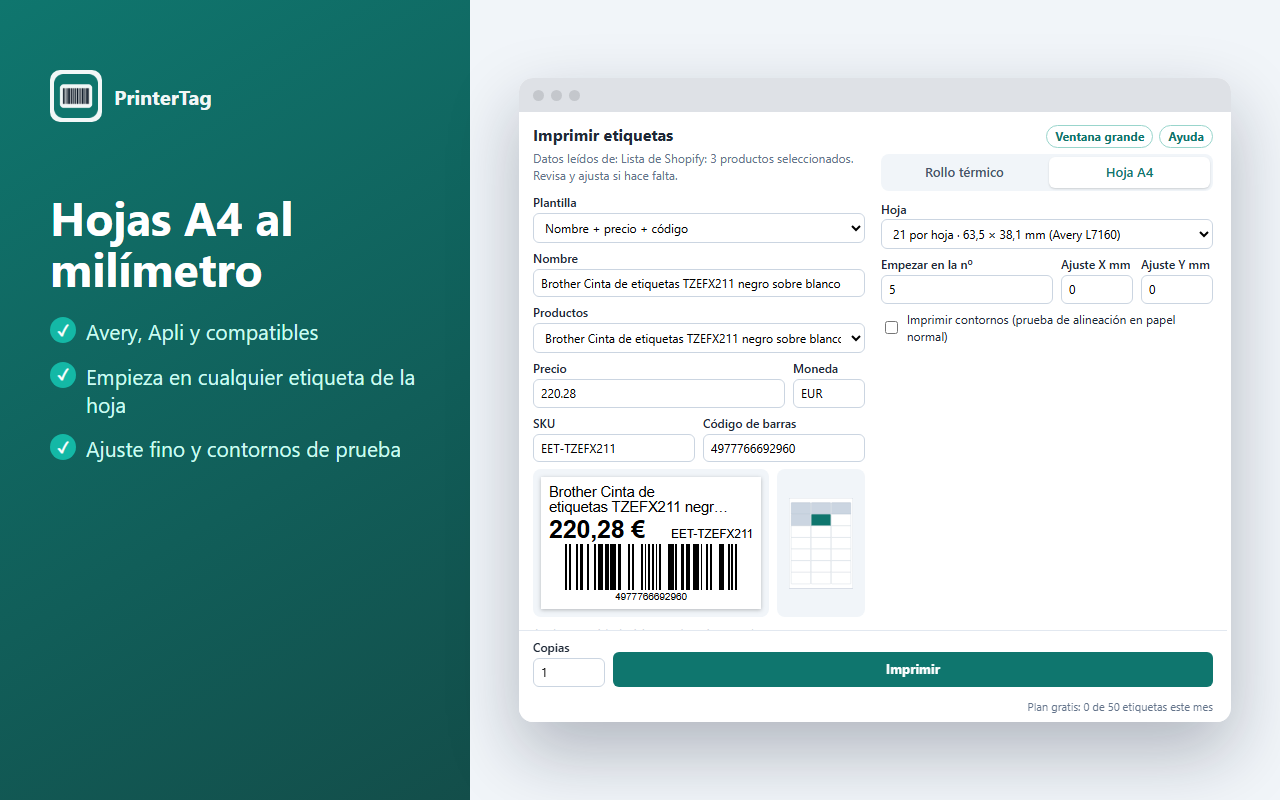Click the A4 sheet position grid thumbnail
The height and width of the screenshot is (800, 1280).
click(821, 543)
